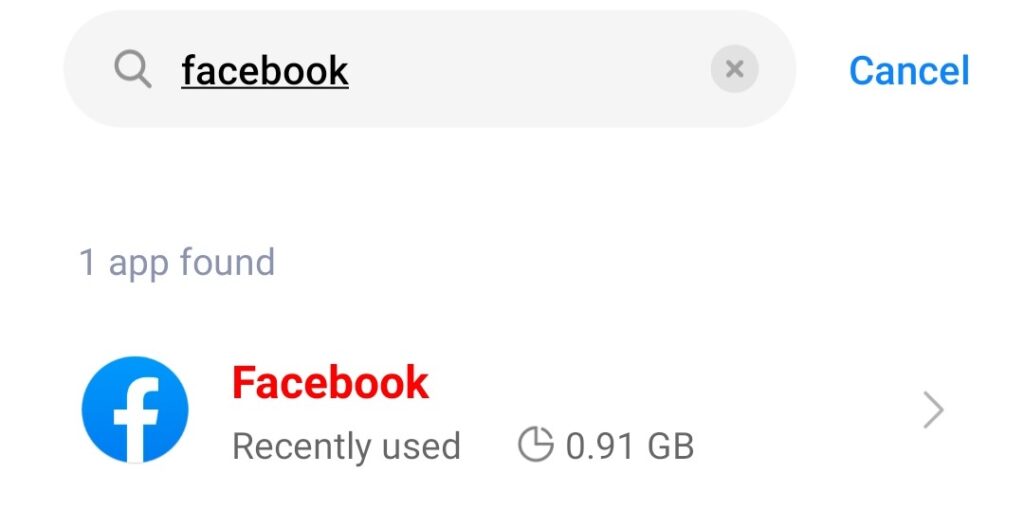Focus the empty space in the search field
The image size is (1024, 528).
(530, 70)
